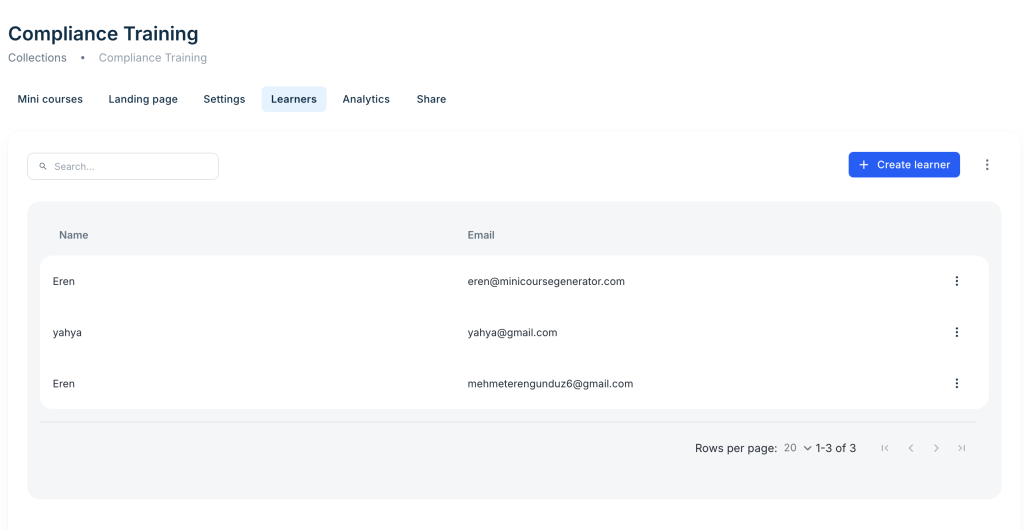The height and width of the screenshot is (530, 1024).
Task: Open three-dot menu for mehmeterengunduz6@gmail.com row
Action: [956, 383]
